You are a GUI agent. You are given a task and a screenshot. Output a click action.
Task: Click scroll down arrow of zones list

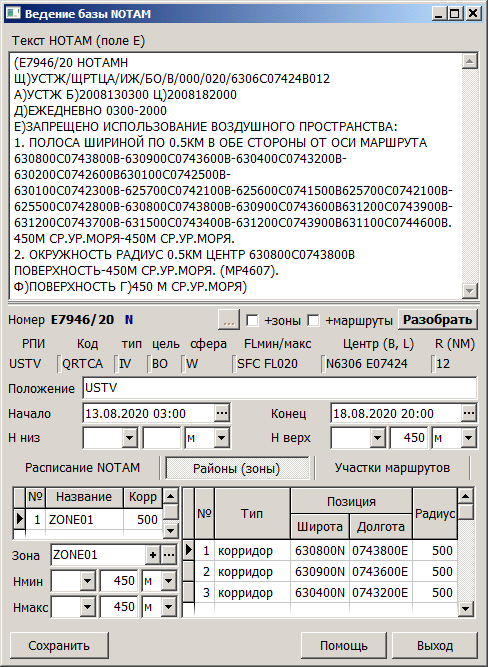pos(171,530)
